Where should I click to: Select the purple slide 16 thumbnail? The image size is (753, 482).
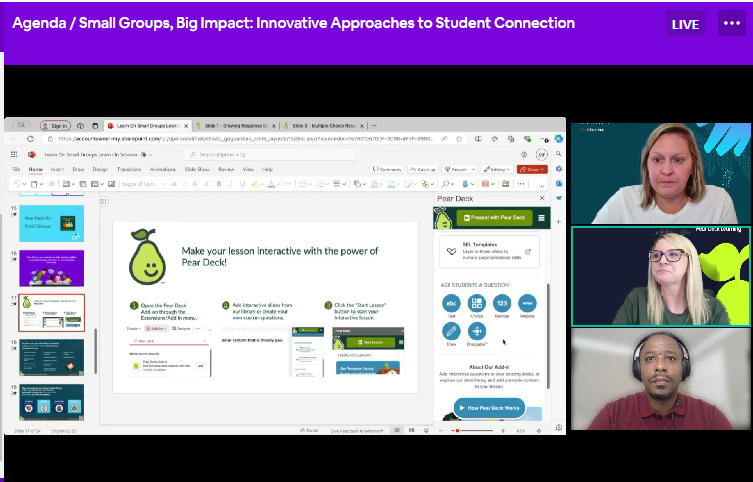(x=51, y=268)
